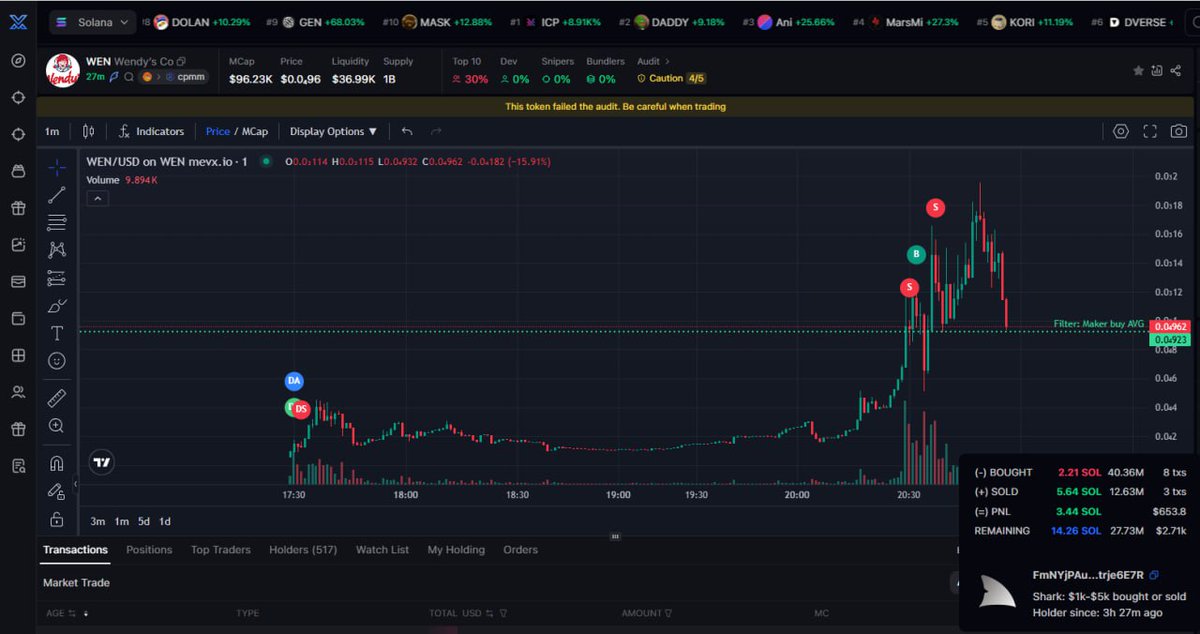Switch to the Watch List tab
Screen dimensions: 1200x634
coord(382,549)
